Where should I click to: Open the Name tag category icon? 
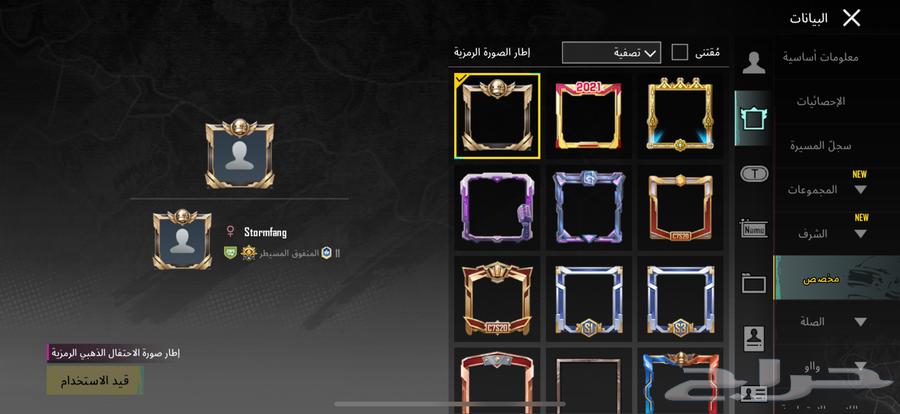[754, 229]
